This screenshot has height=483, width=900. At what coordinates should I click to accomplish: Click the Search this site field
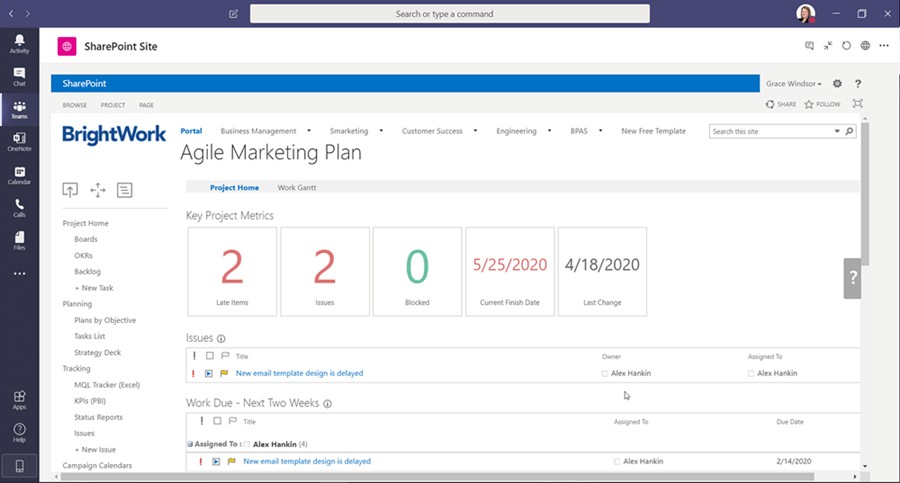771,132
